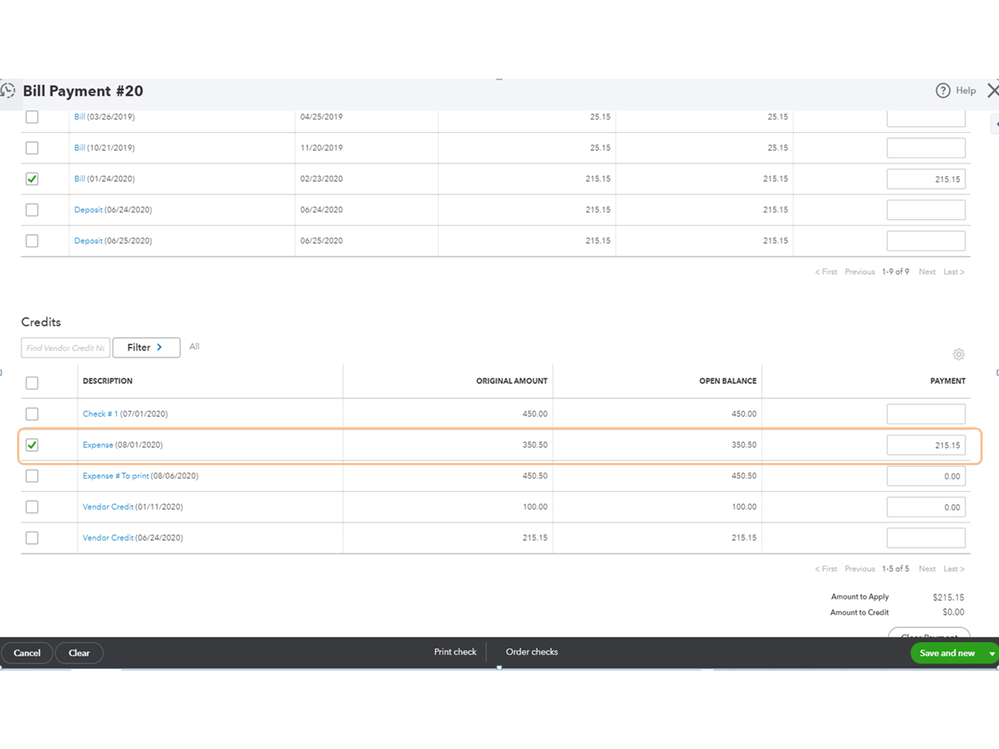999x749 pixels.
Task: Uncheck the Bill (01/24/2020) checkbox
Action: point(32,179)
